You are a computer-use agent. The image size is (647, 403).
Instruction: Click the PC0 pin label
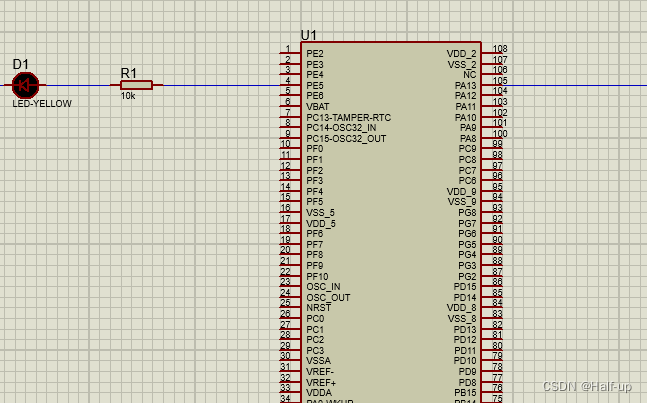[315, 318]
